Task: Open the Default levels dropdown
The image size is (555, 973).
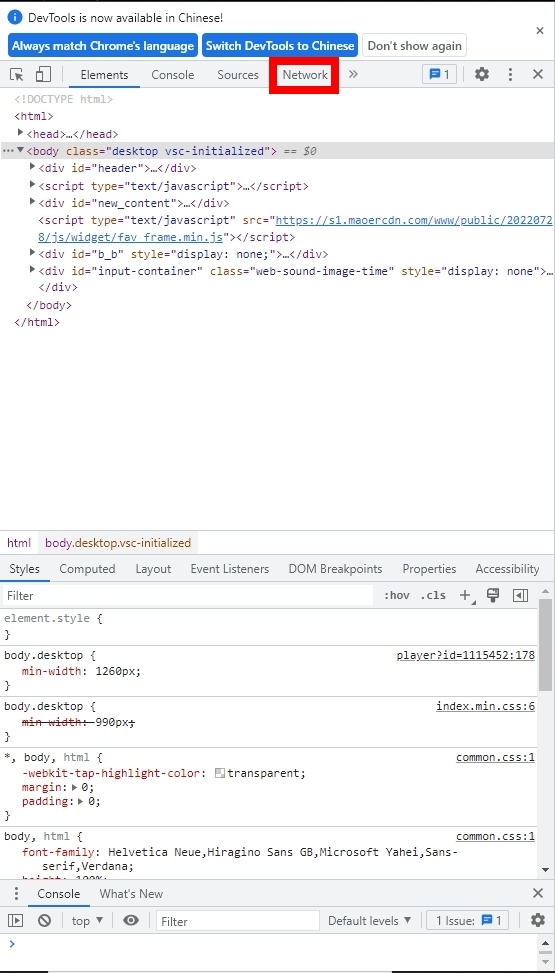Action: [x=370, y=921]
